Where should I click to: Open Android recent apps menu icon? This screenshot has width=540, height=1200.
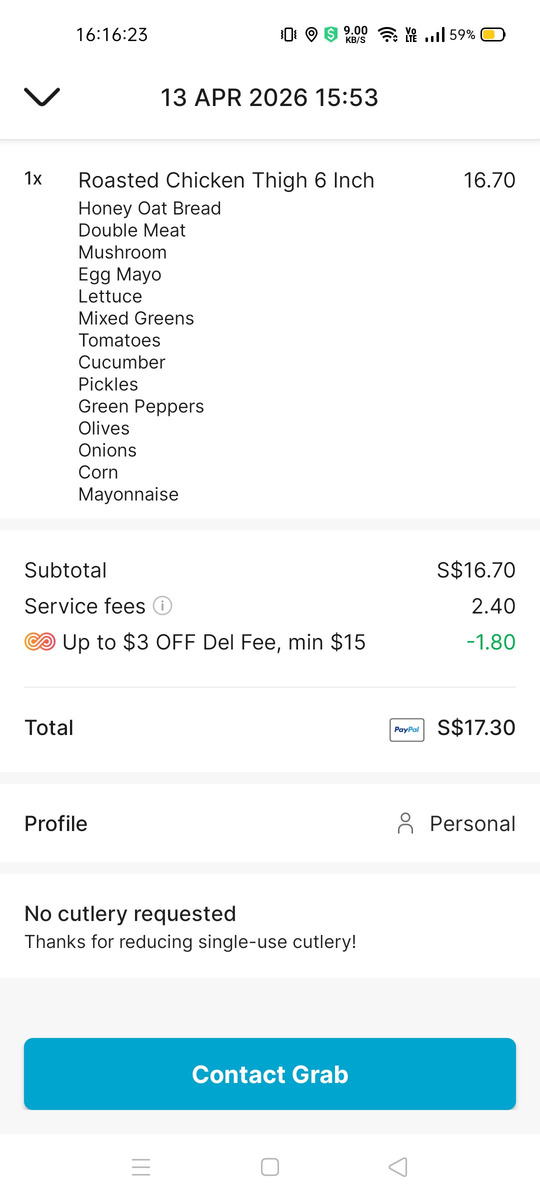coord(141,1166)
